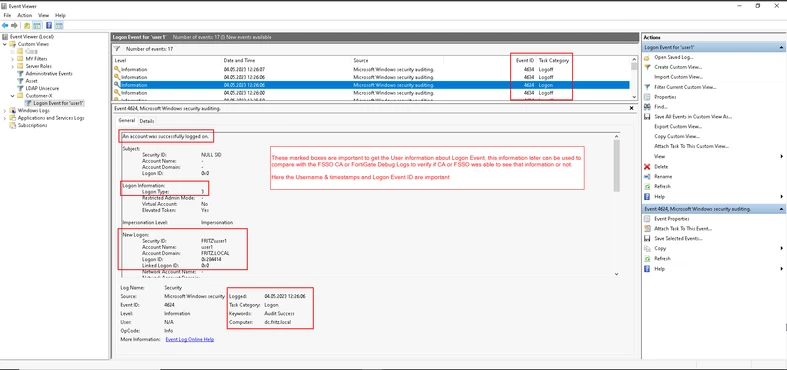Screen dimensions: 787x370
Task: Open the View submenu arrow in Actions
Action: 781,157
